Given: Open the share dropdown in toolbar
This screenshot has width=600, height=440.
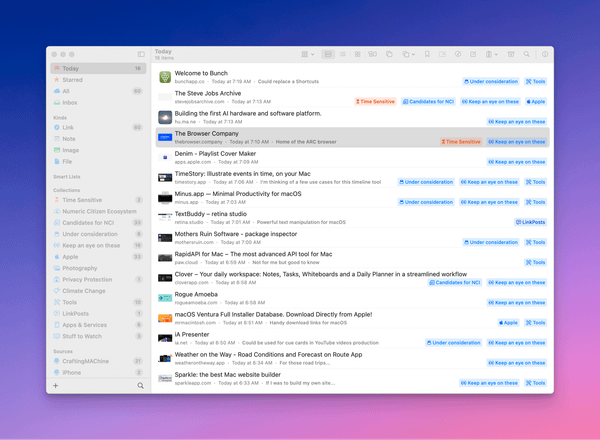Looking at the screenshot, I should click(492, 54).
